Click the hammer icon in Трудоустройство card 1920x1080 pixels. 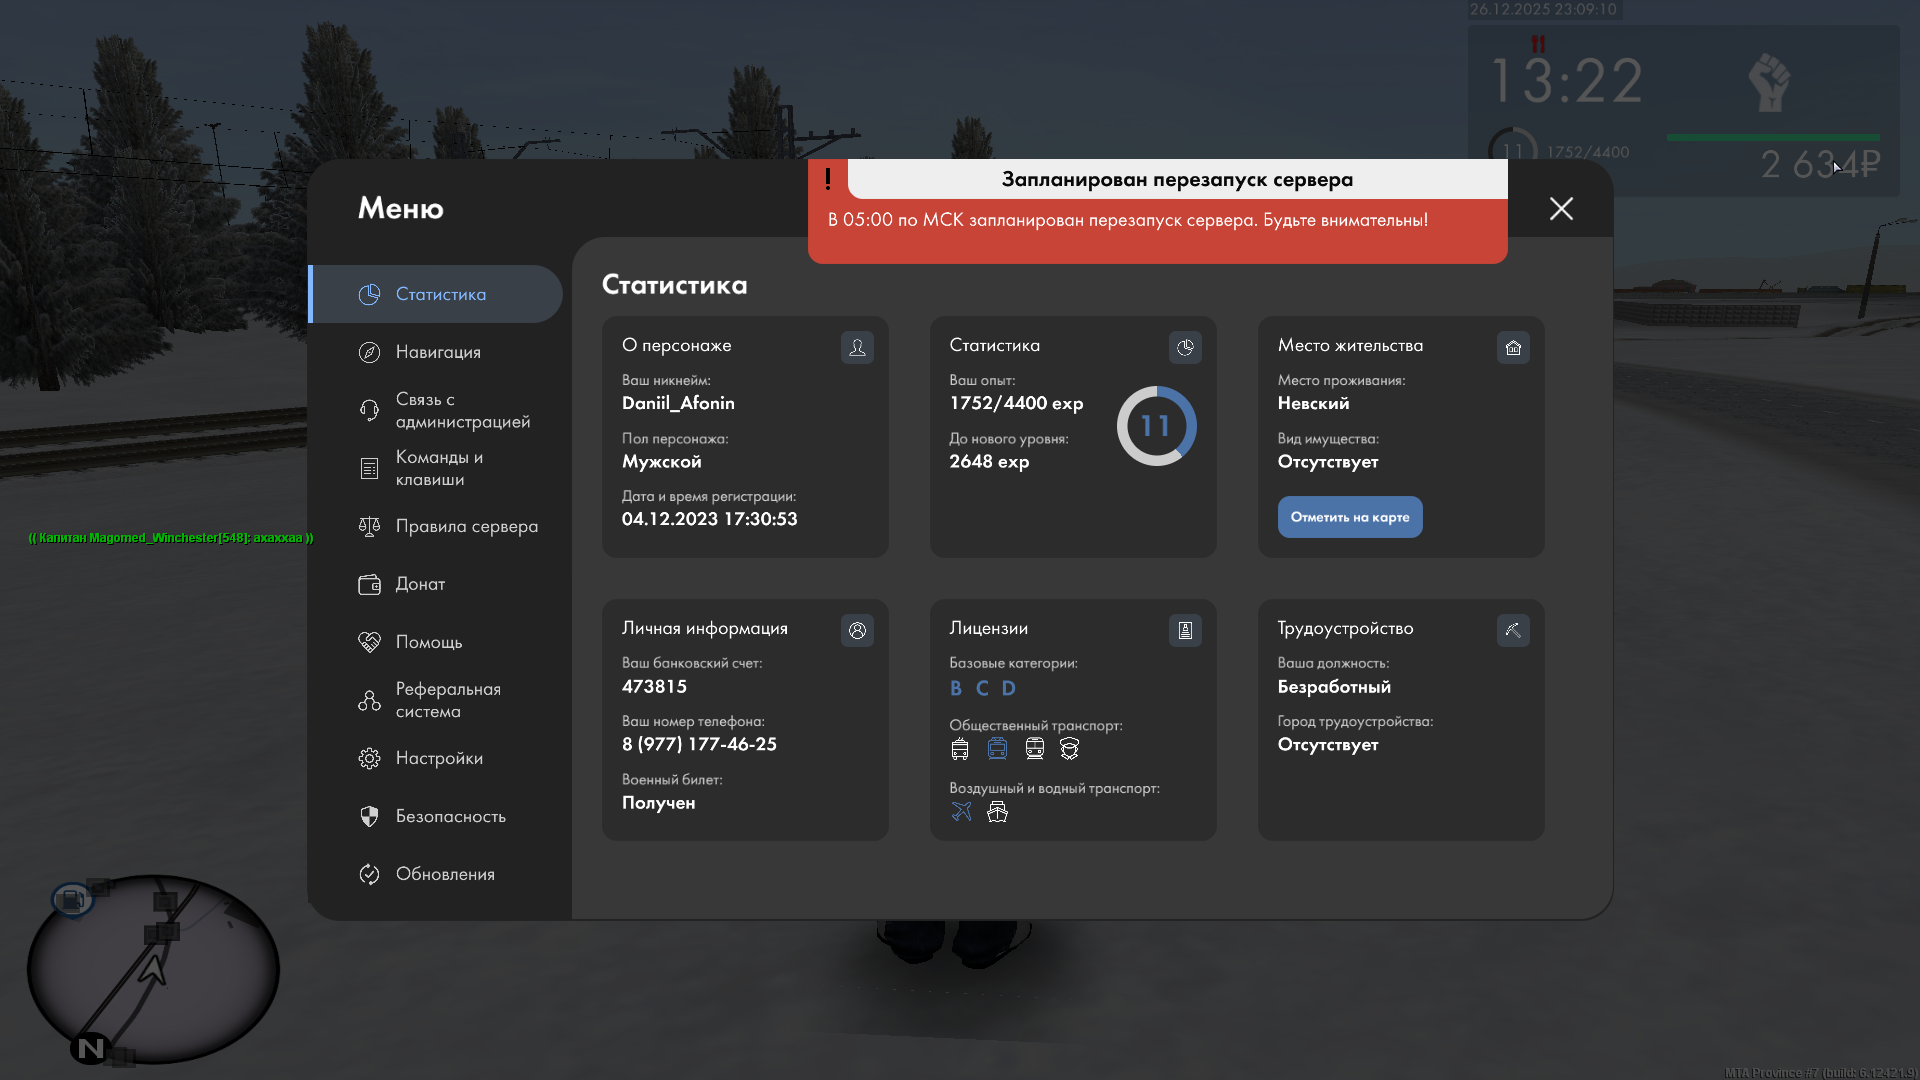pos(1513,630)
